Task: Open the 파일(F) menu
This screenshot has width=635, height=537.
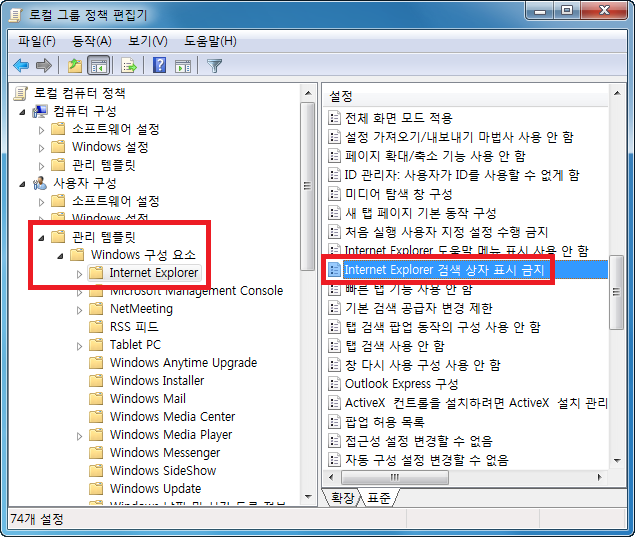Action: [36, 41]
